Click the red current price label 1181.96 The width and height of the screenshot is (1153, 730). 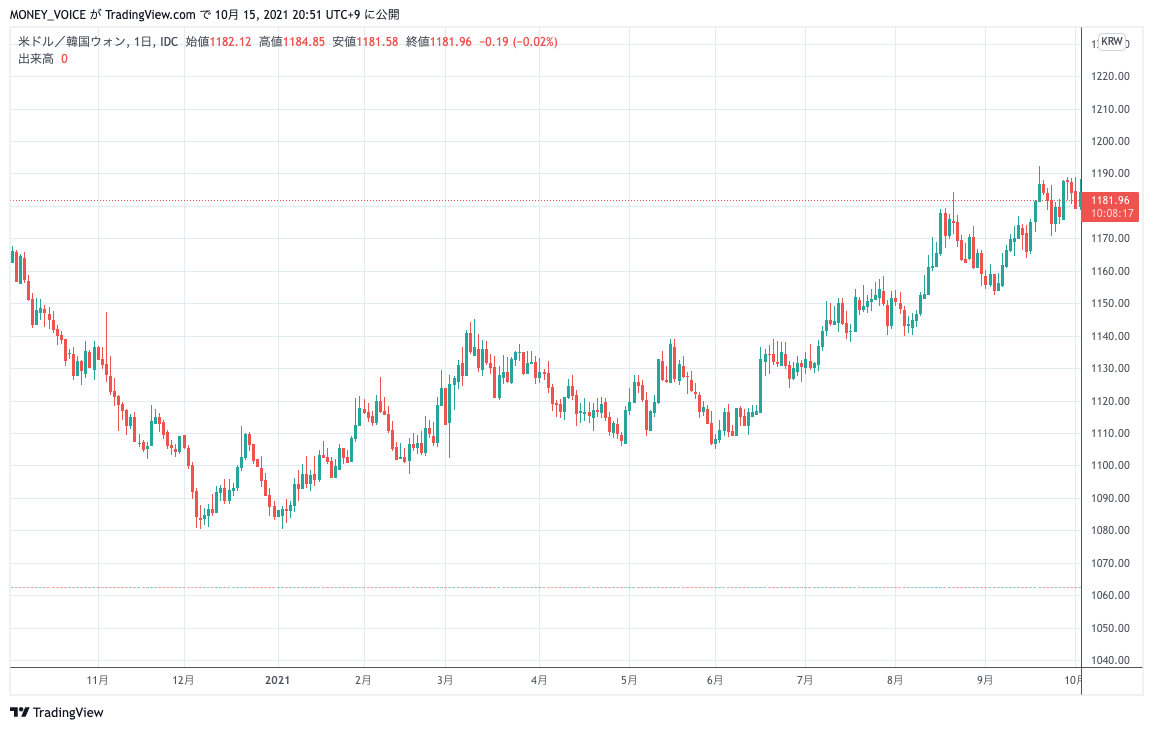pyautogui.click(x=1111, y=200)
